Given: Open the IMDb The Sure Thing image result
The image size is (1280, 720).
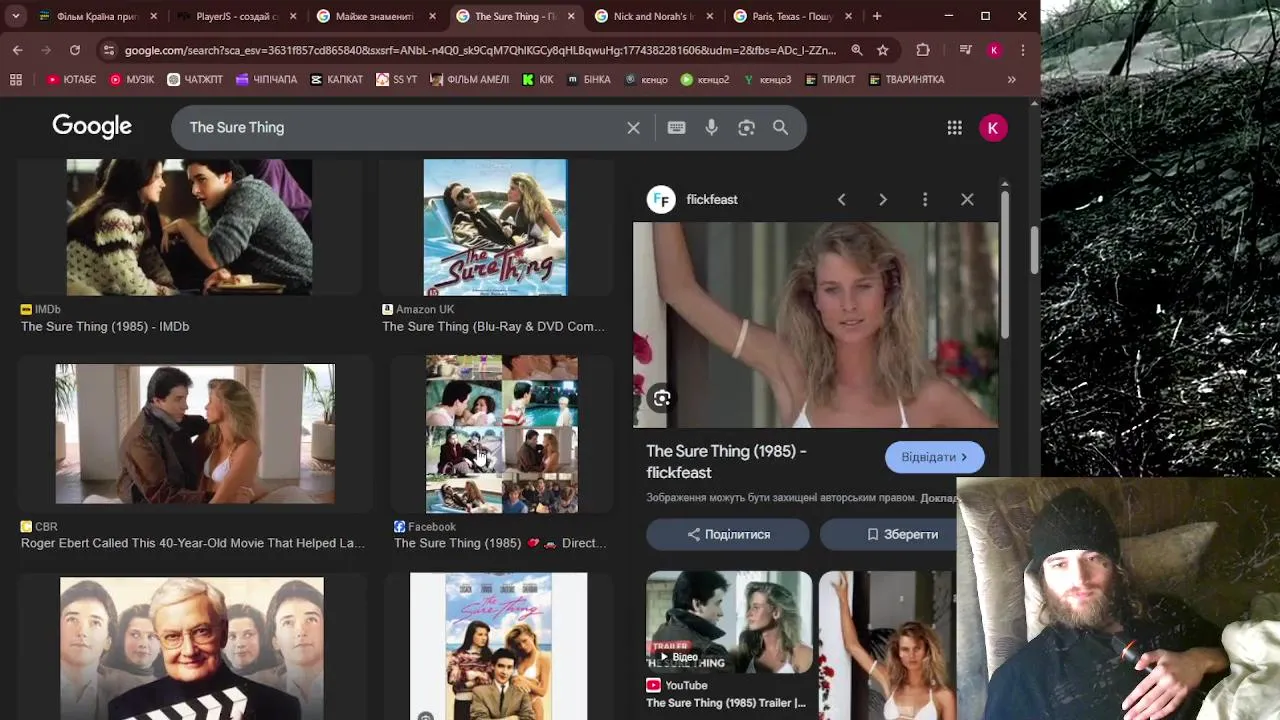Looking at the screenshot, I should pos(189,227).
